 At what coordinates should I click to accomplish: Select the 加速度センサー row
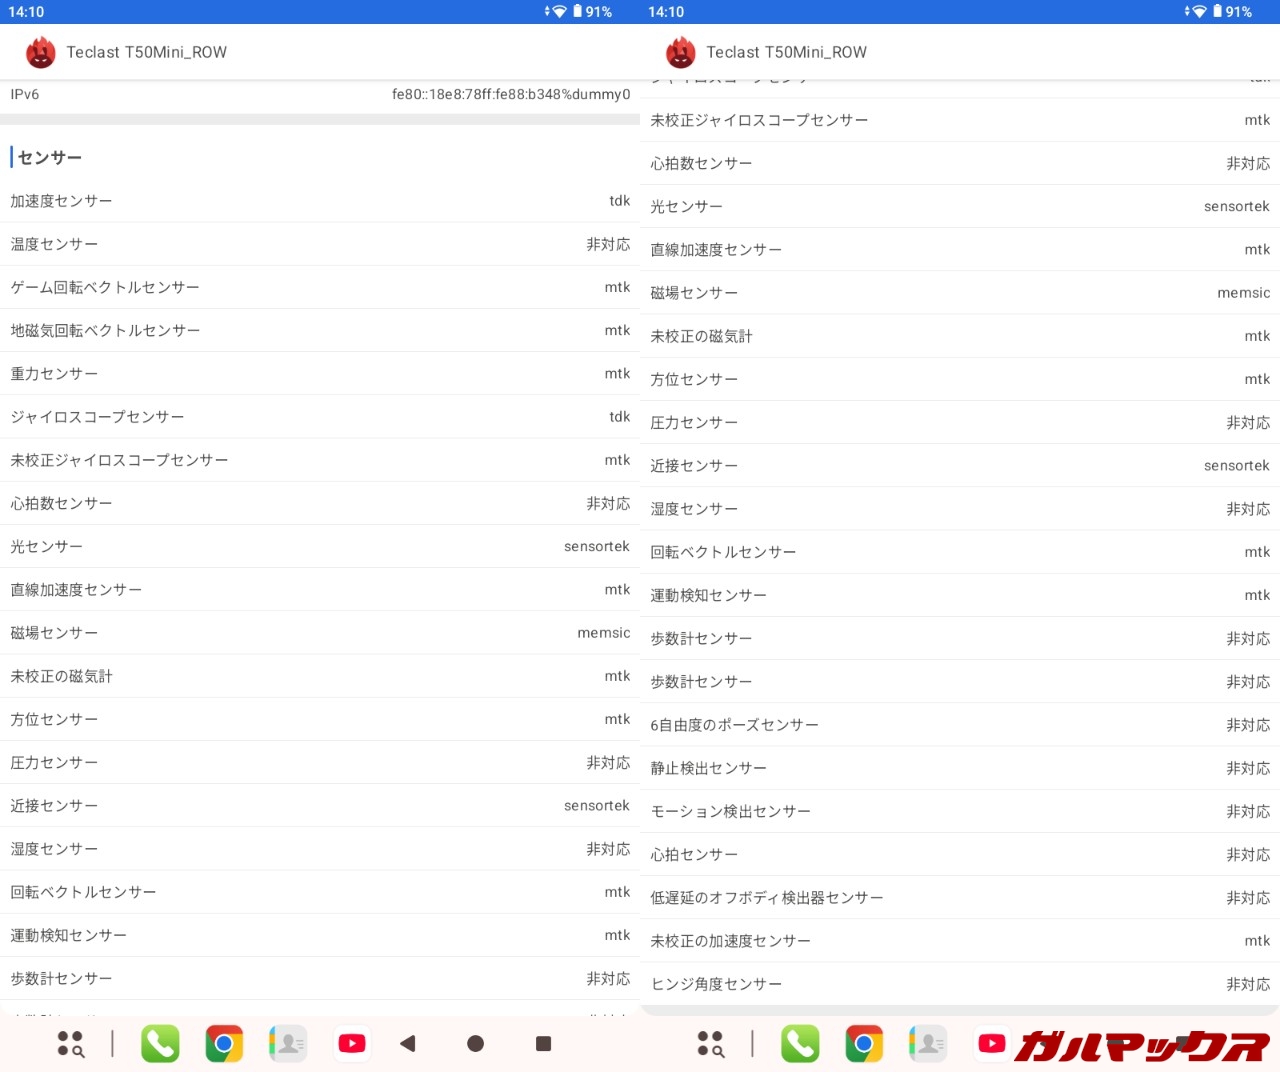pos(320,201)
